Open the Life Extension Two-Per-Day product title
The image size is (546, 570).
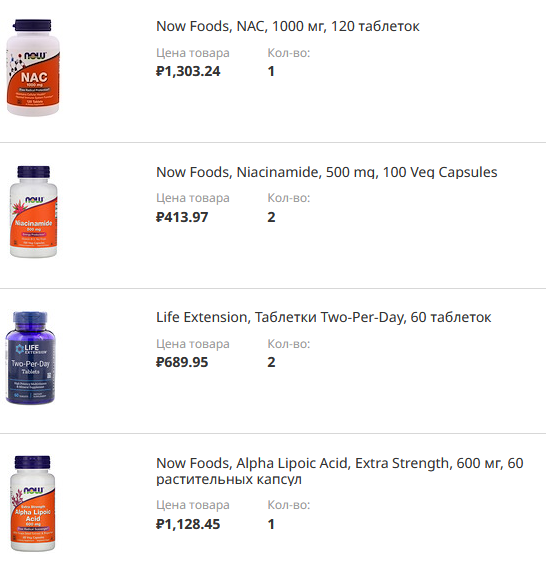pyautogui.click(x=324, y=317)
